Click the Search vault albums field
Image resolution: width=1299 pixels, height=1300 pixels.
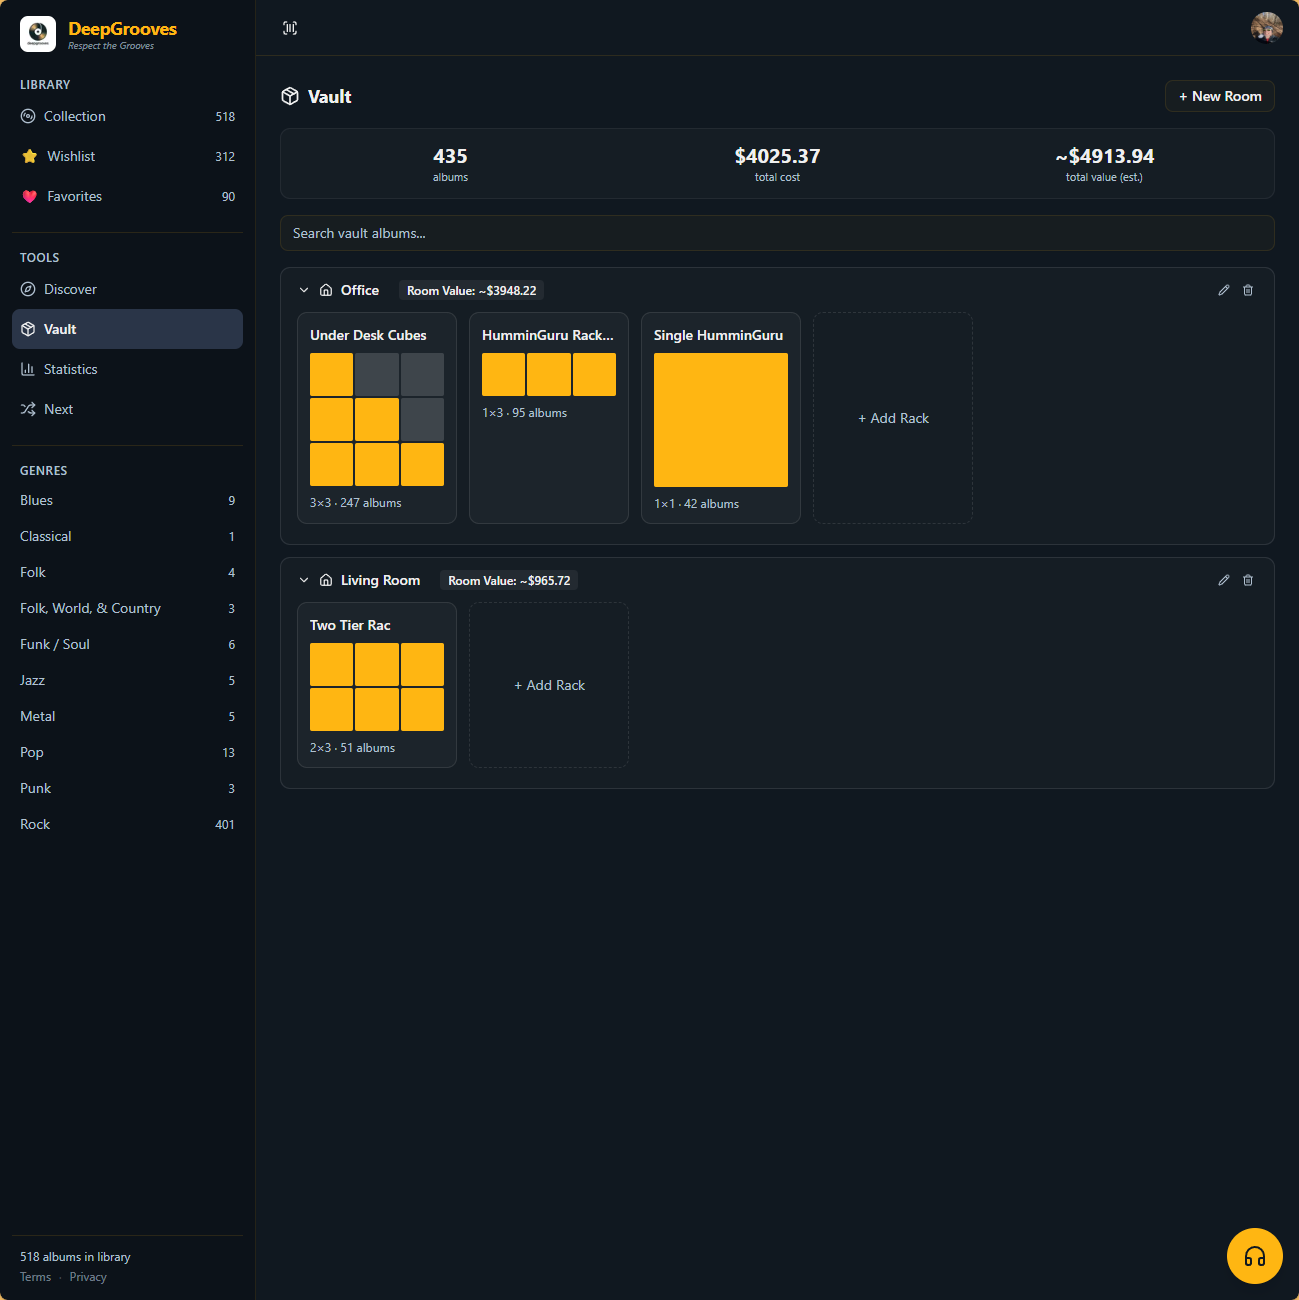tap(777, 233)
